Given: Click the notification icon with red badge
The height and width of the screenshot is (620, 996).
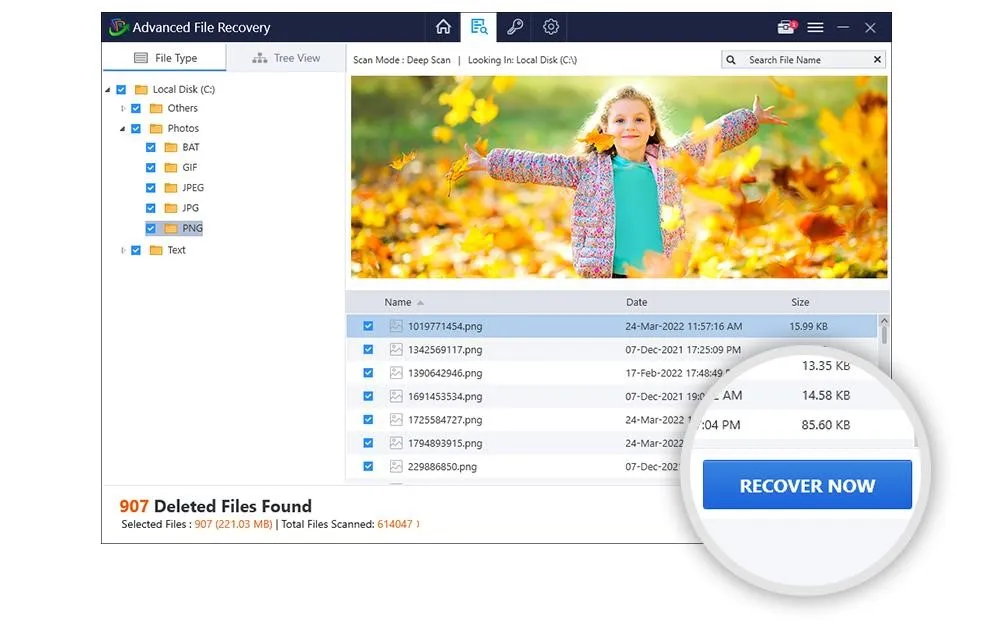Looking at the screenshot, I should pos(786,27).
